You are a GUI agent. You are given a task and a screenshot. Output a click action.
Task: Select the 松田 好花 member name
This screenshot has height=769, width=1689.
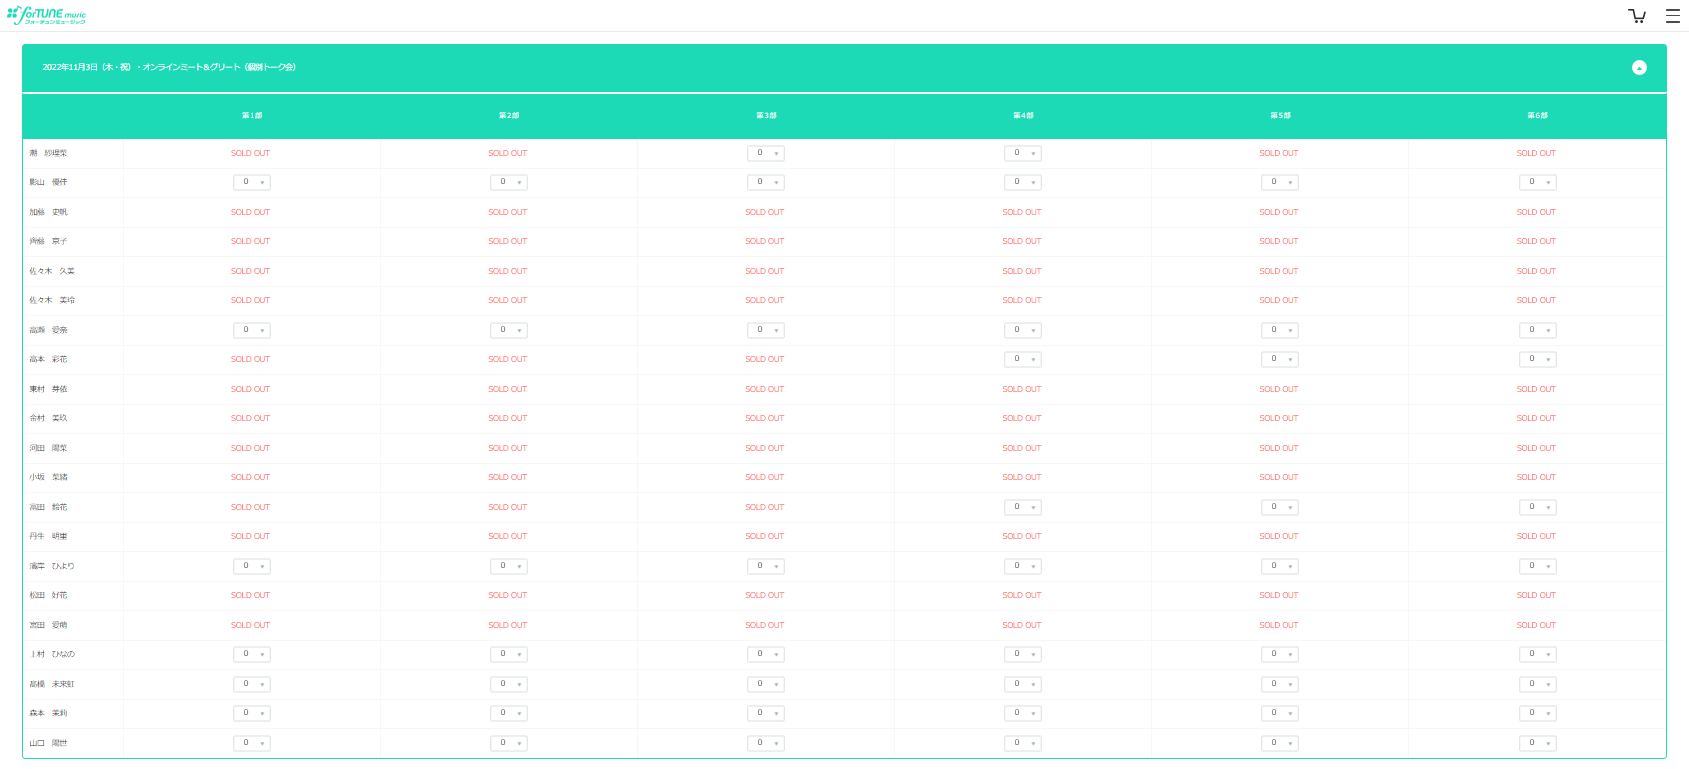[x=48, y=595]
